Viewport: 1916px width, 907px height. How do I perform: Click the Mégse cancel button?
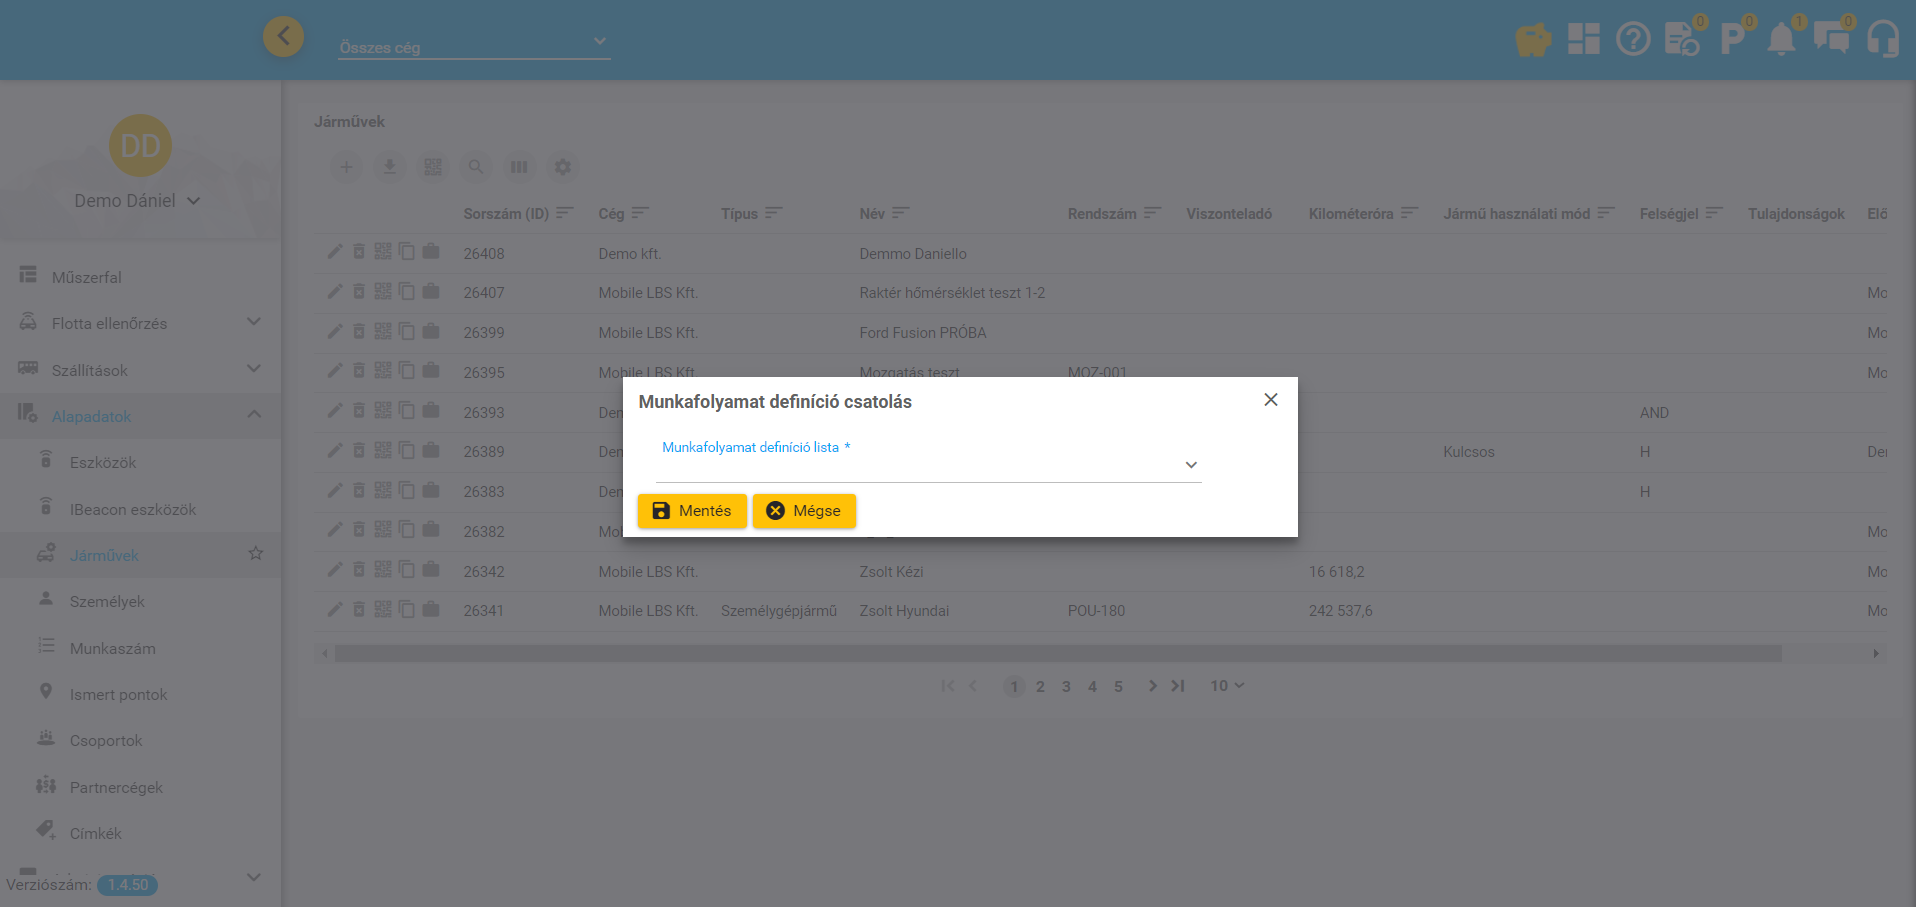(x=804, y=511)
